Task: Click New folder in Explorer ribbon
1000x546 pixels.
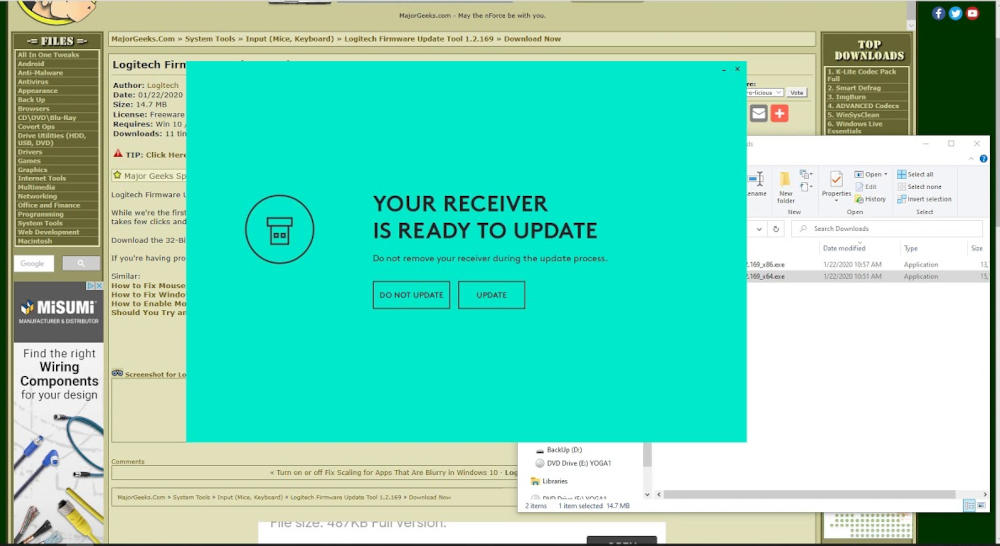Action: 786,187
